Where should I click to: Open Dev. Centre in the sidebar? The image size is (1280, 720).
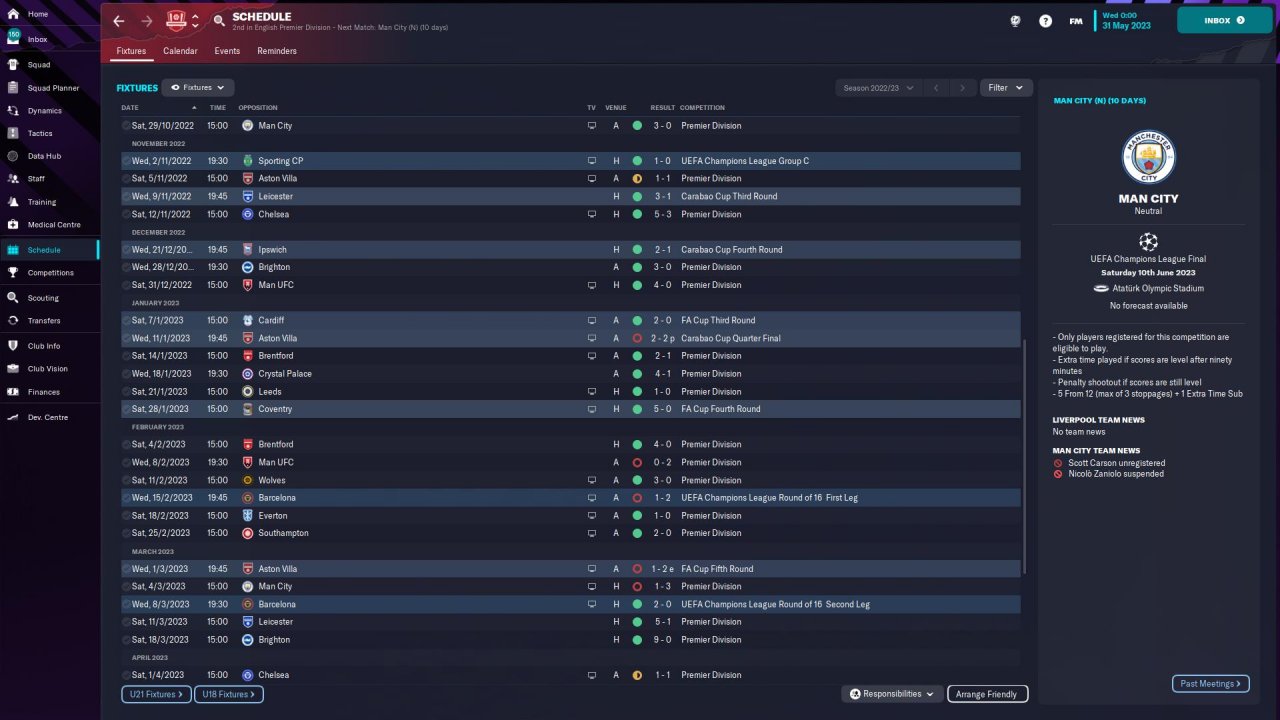(x=49, y=417)
